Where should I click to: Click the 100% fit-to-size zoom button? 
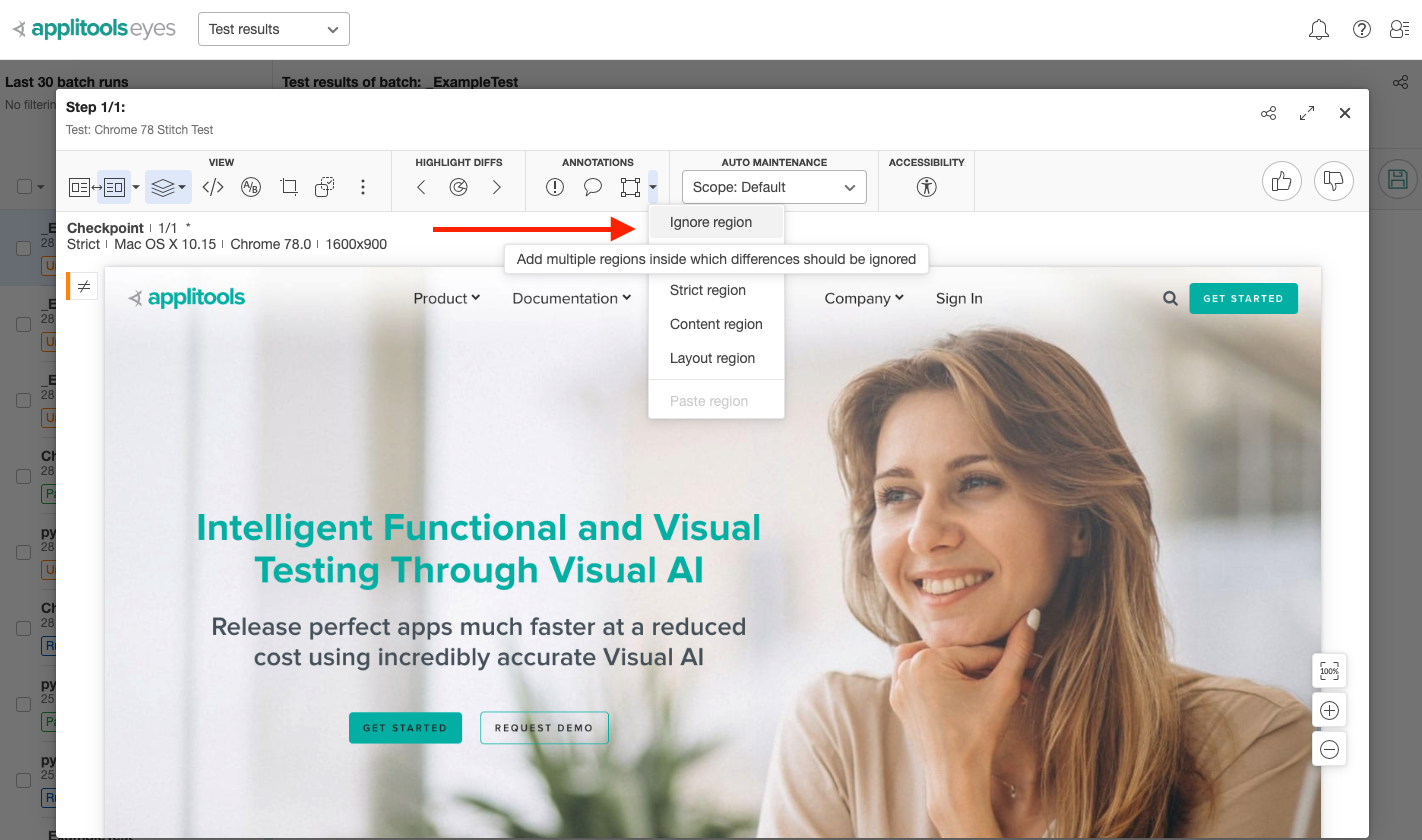point(1329,671)
